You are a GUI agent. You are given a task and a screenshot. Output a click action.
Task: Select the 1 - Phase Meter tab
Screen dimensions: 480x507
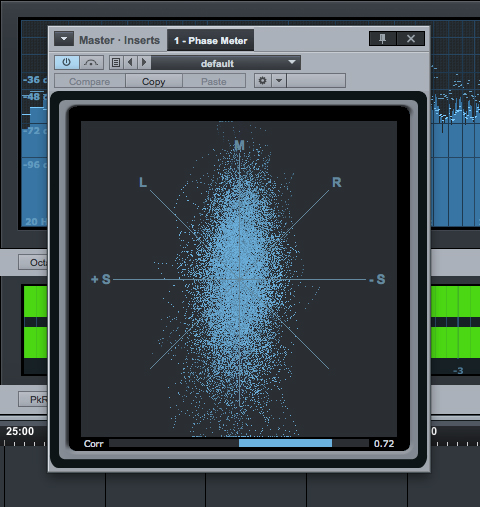tap(210, 40)
